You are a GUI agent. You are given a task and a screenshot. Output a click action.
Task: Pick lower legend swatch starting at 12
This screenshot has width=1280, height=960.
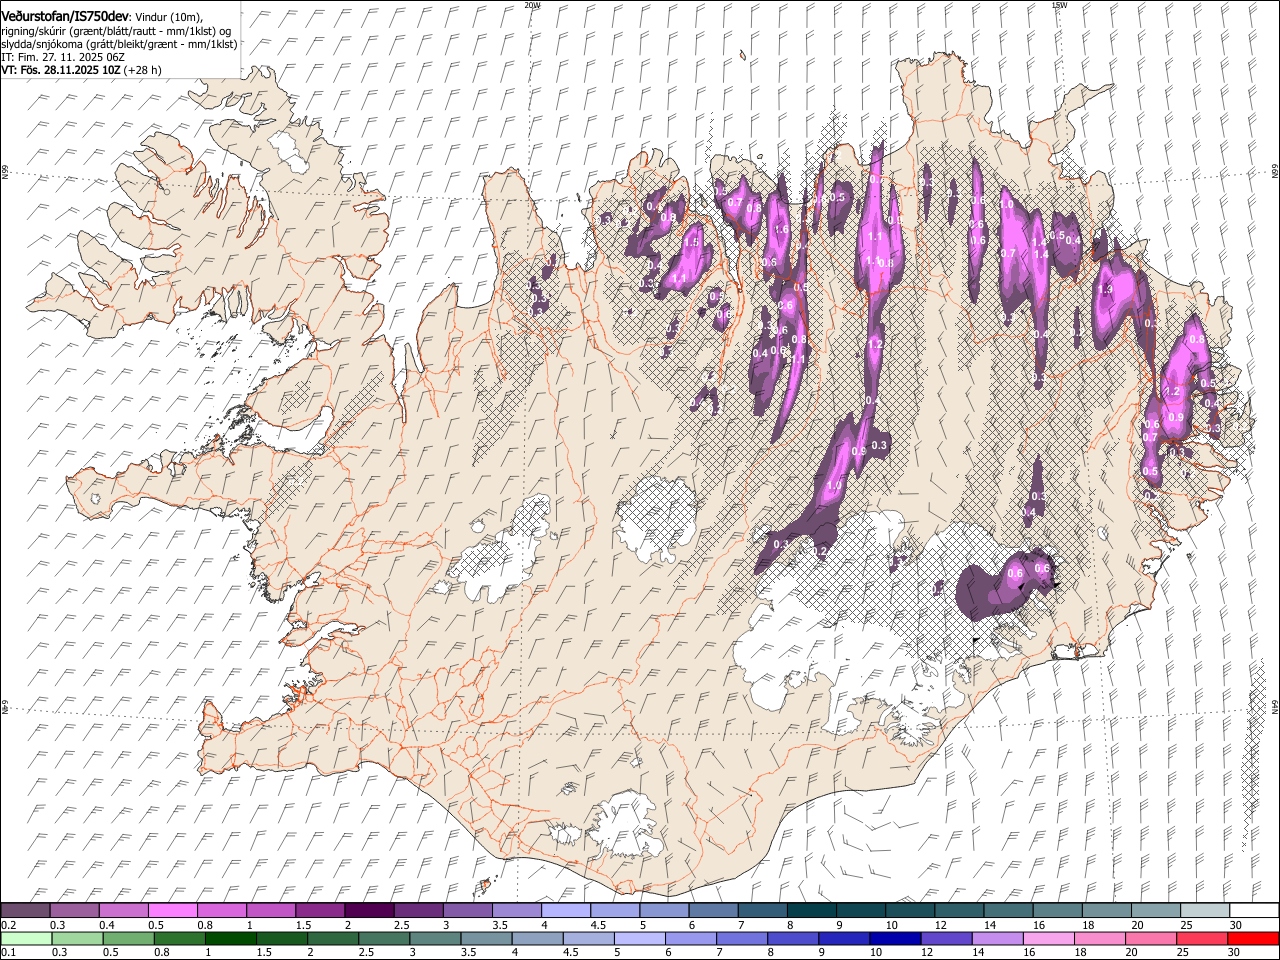click(x=946, y=939)
